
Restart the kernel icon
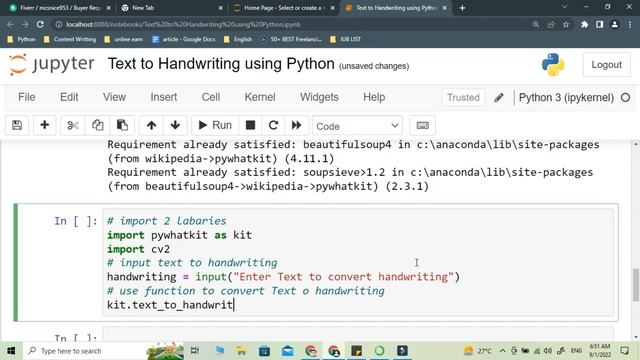point(273,125)
